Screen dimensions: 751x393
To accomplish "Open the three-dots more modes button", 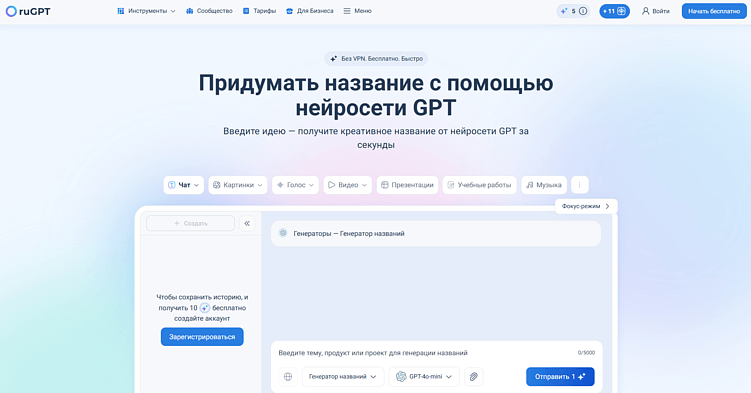I will click(580, 185).
